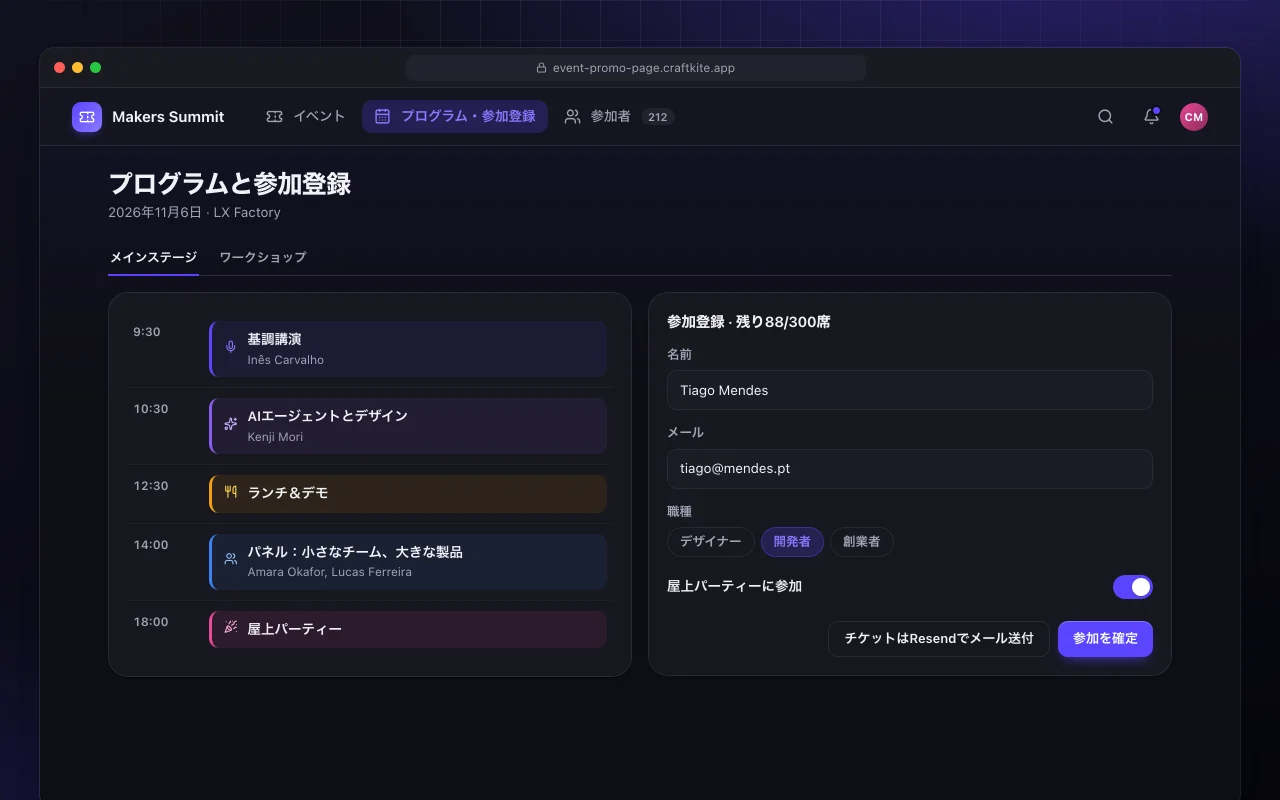Click speaker name Inês Carvalho

[286, 360]
